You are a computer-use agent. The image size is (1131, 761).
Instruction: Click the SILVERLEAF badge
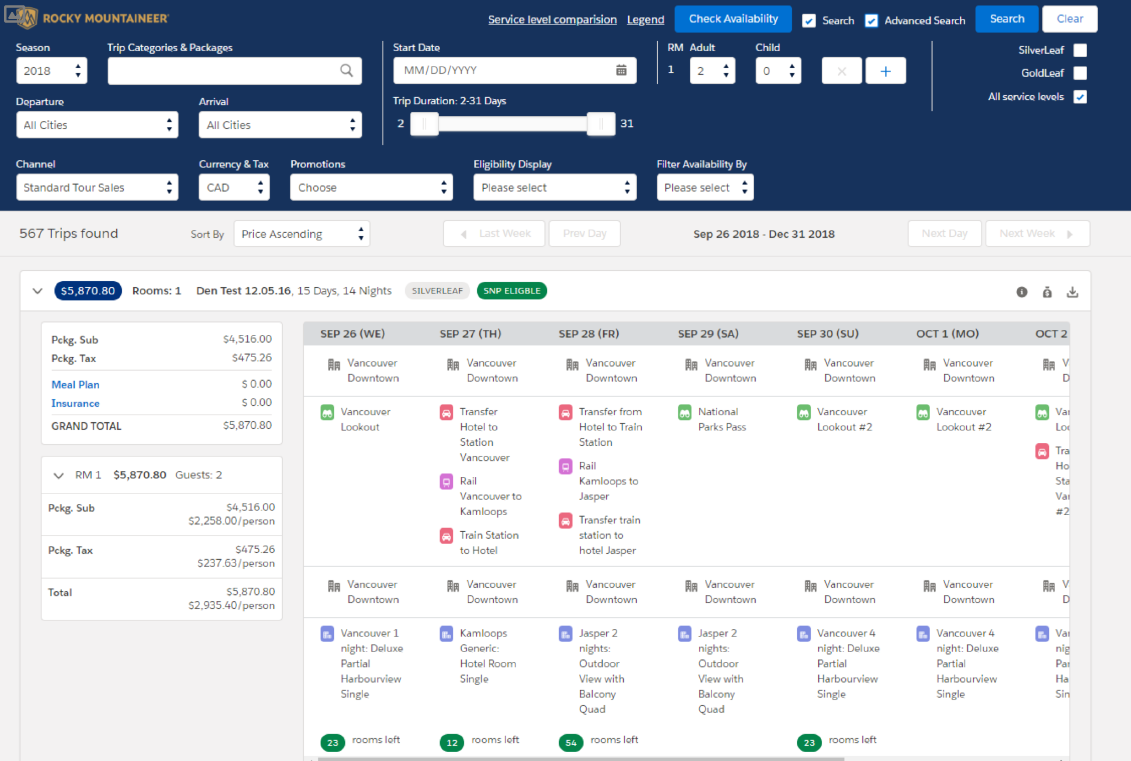437,291
